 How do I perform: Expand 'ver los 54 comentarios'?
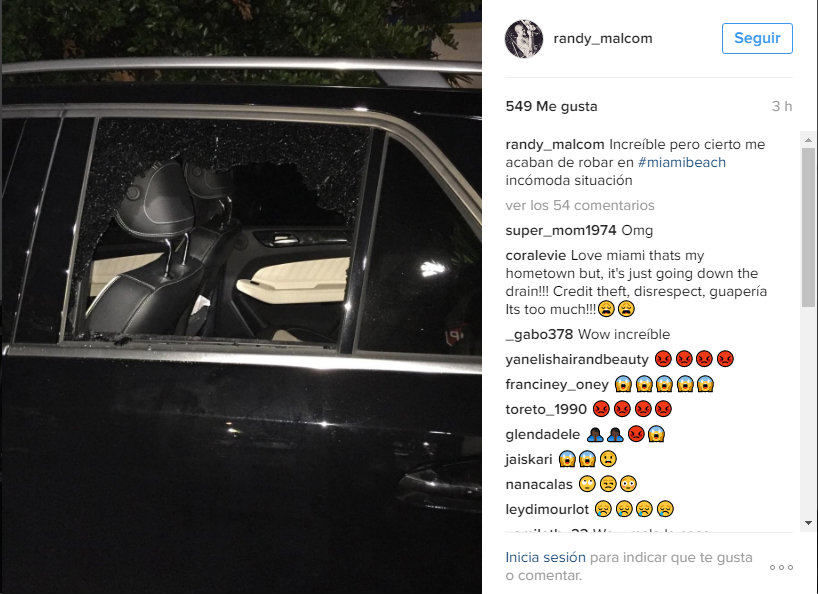580,205
